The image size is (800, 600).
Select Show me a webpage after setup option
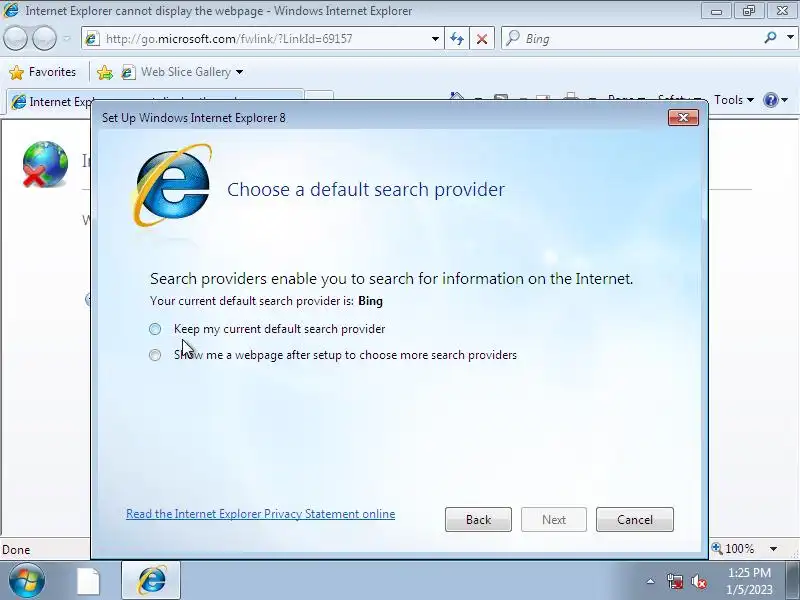pos(155,355)
